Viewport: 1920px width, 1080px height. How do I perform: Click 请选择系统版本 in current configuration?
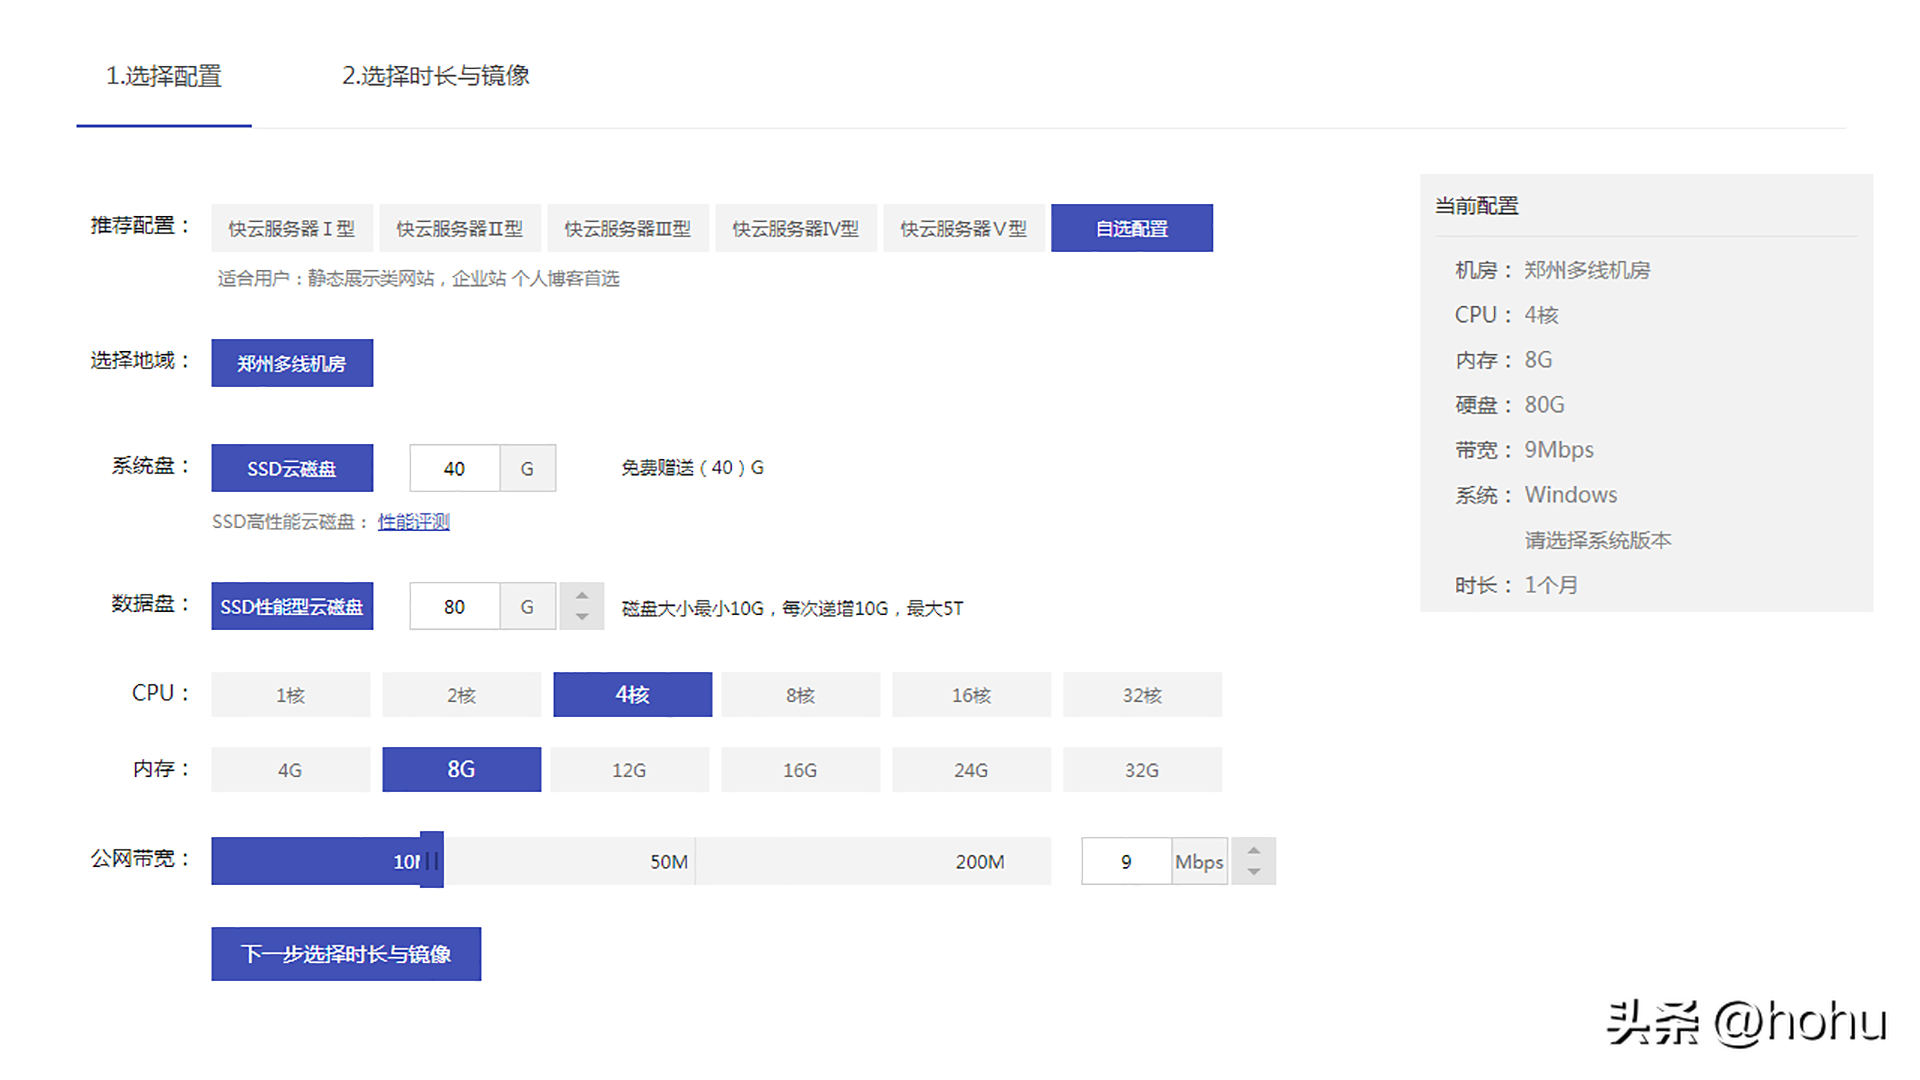click(1598, 541)
